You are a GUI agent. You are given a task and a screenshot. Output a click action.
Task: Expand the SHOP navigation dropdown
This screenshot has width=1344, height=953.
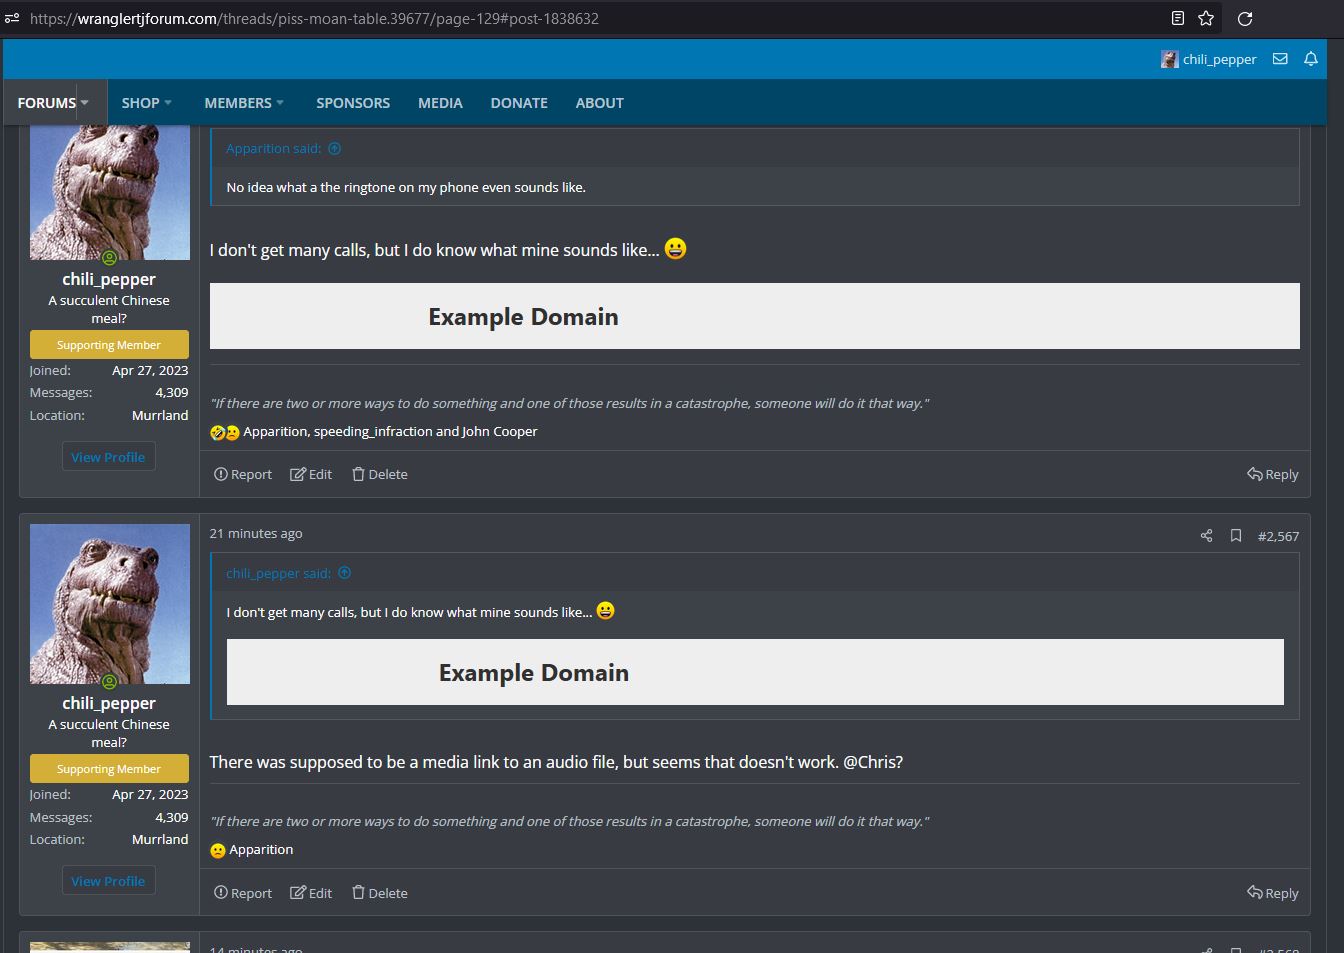(168, 103)
